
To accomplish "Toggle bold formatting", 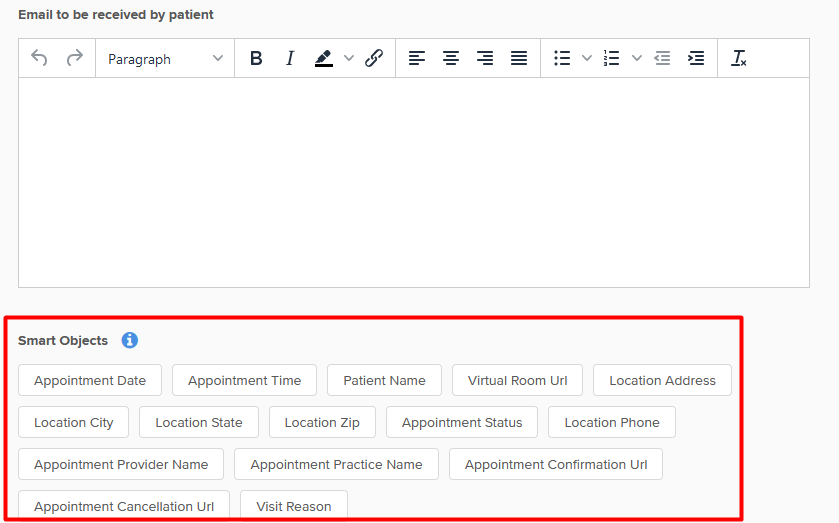I will pos(256,58).
